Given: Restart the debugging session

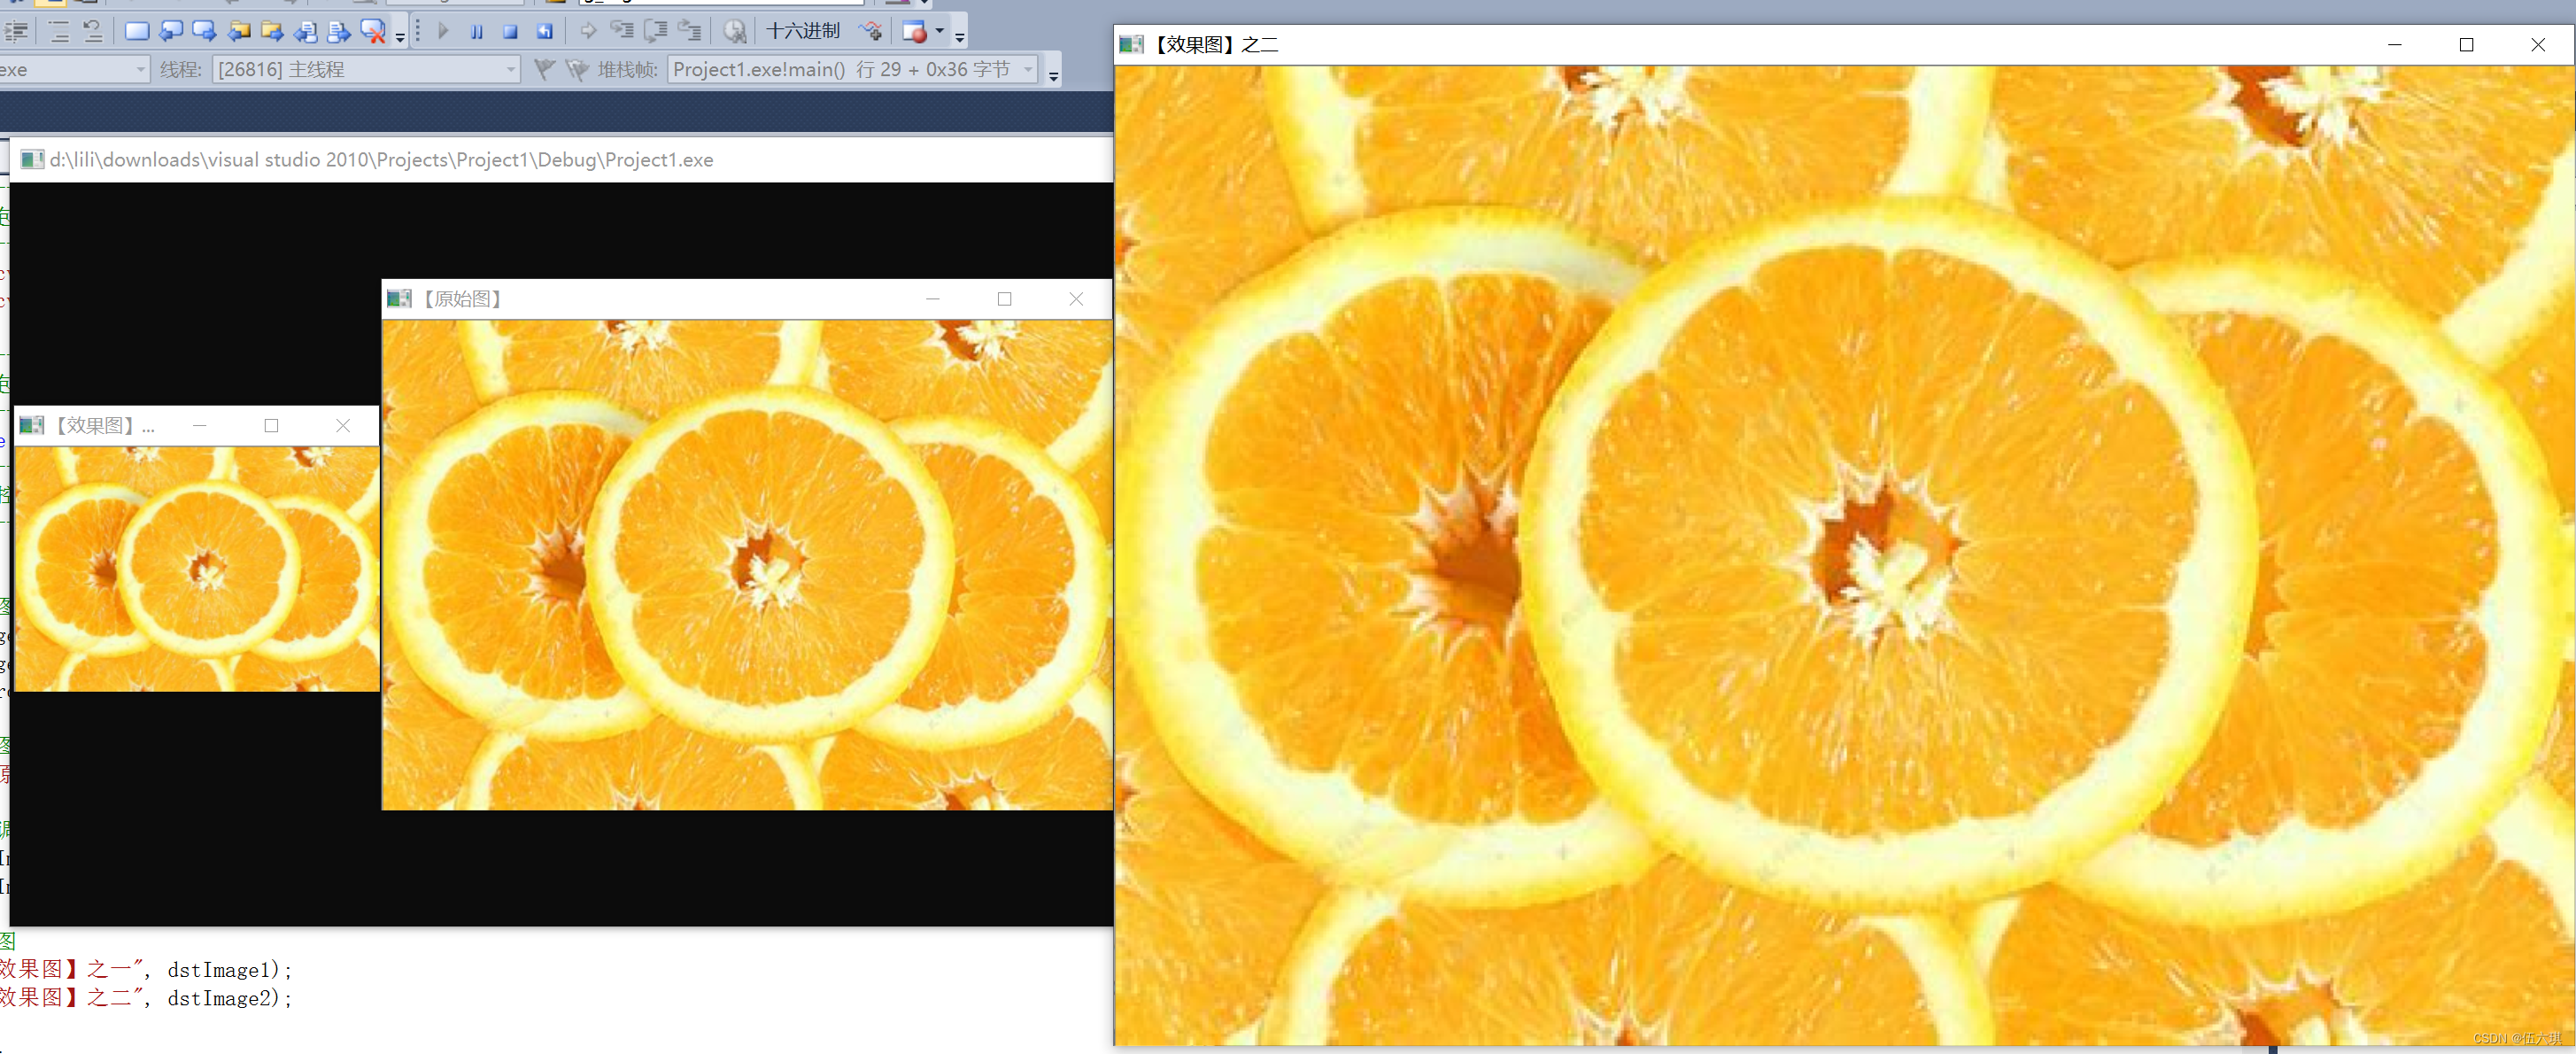Looking at the screenshot, I should pos(544,31).
